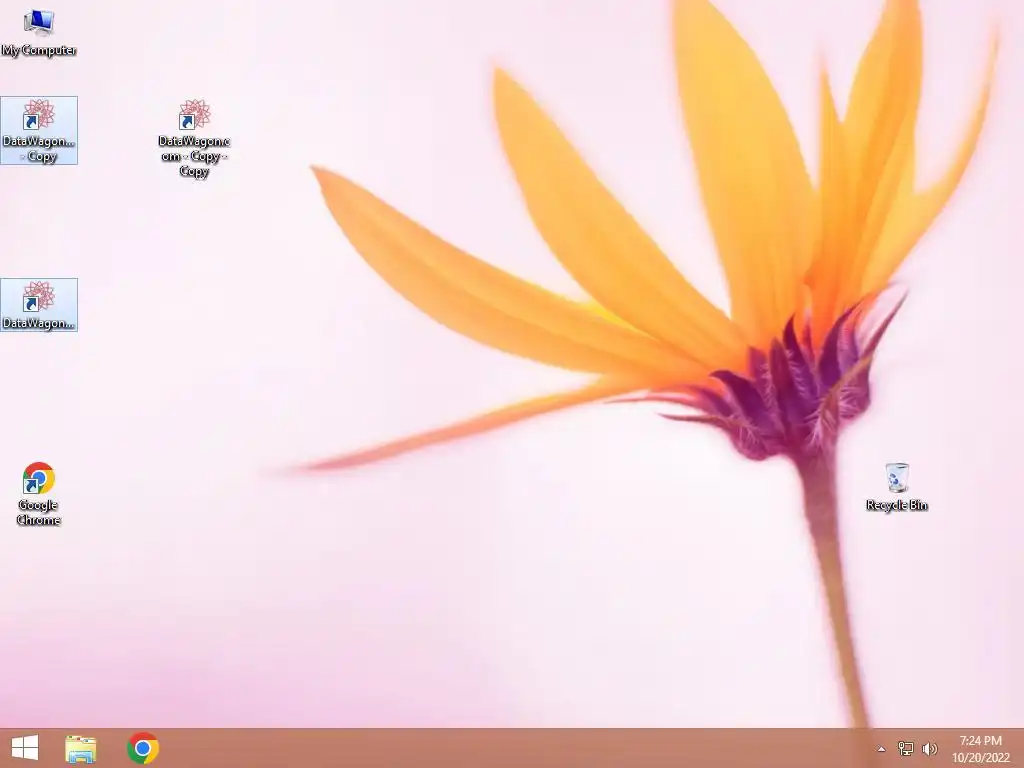Open the Windows Start button
The height and width of the screenshot is (768, 1024).
pyautogui.click(x=25, y=748)
